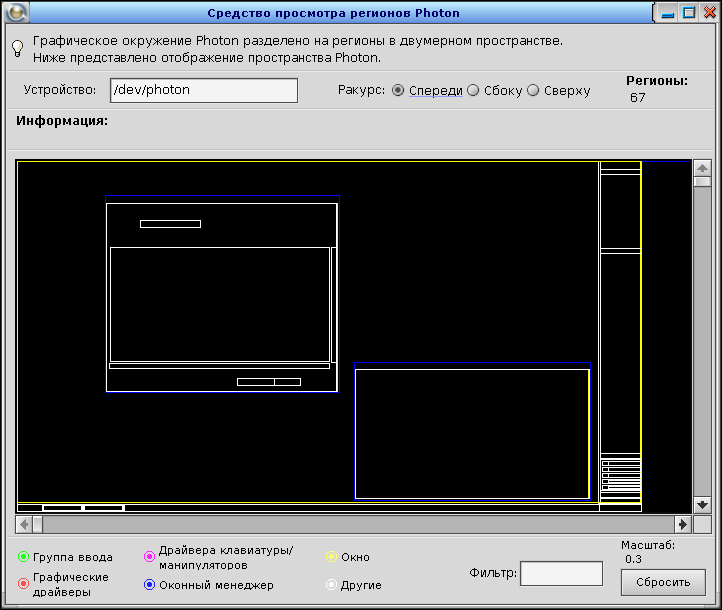The height and width of the screenshot is (610, 722).
Task: Select the Сбоку view radio button
Action: pyautogui.click(x=473, y=90)
